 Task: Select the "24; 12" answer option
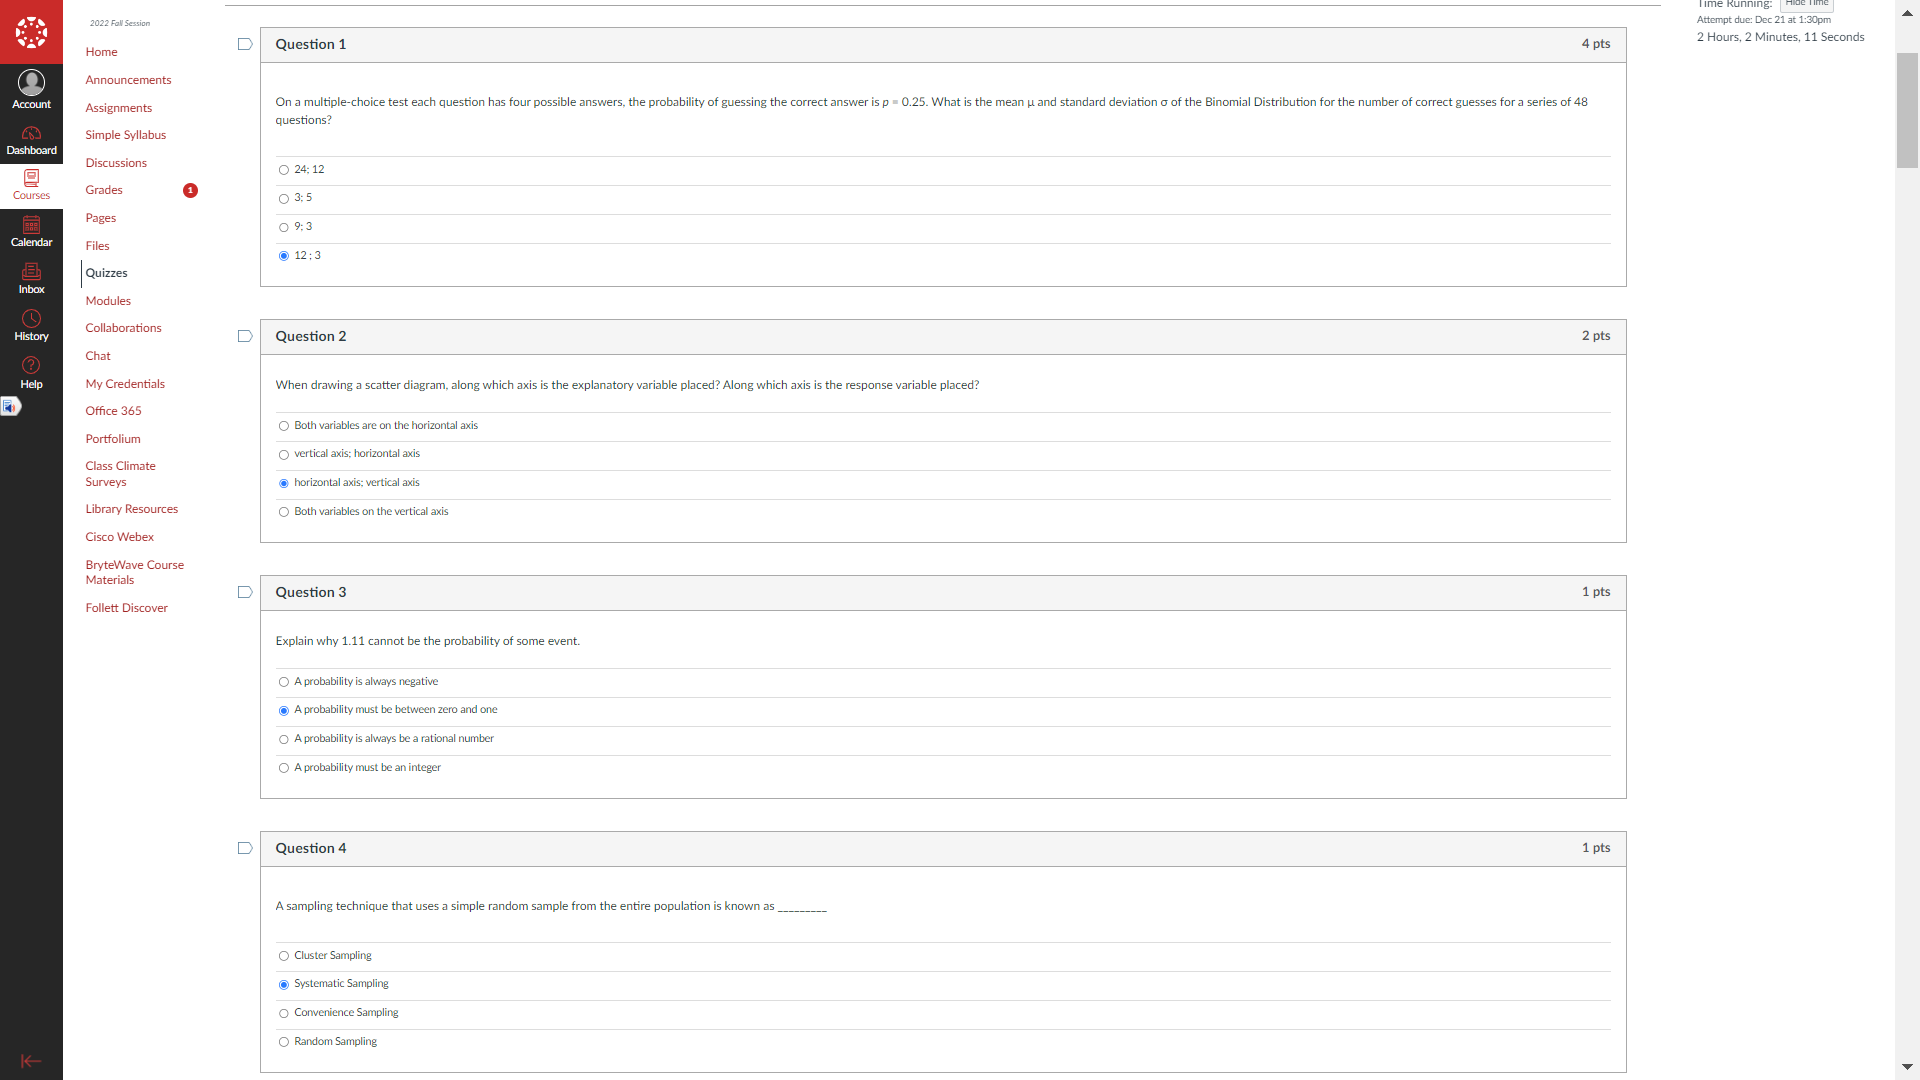(x=284, y=171)
